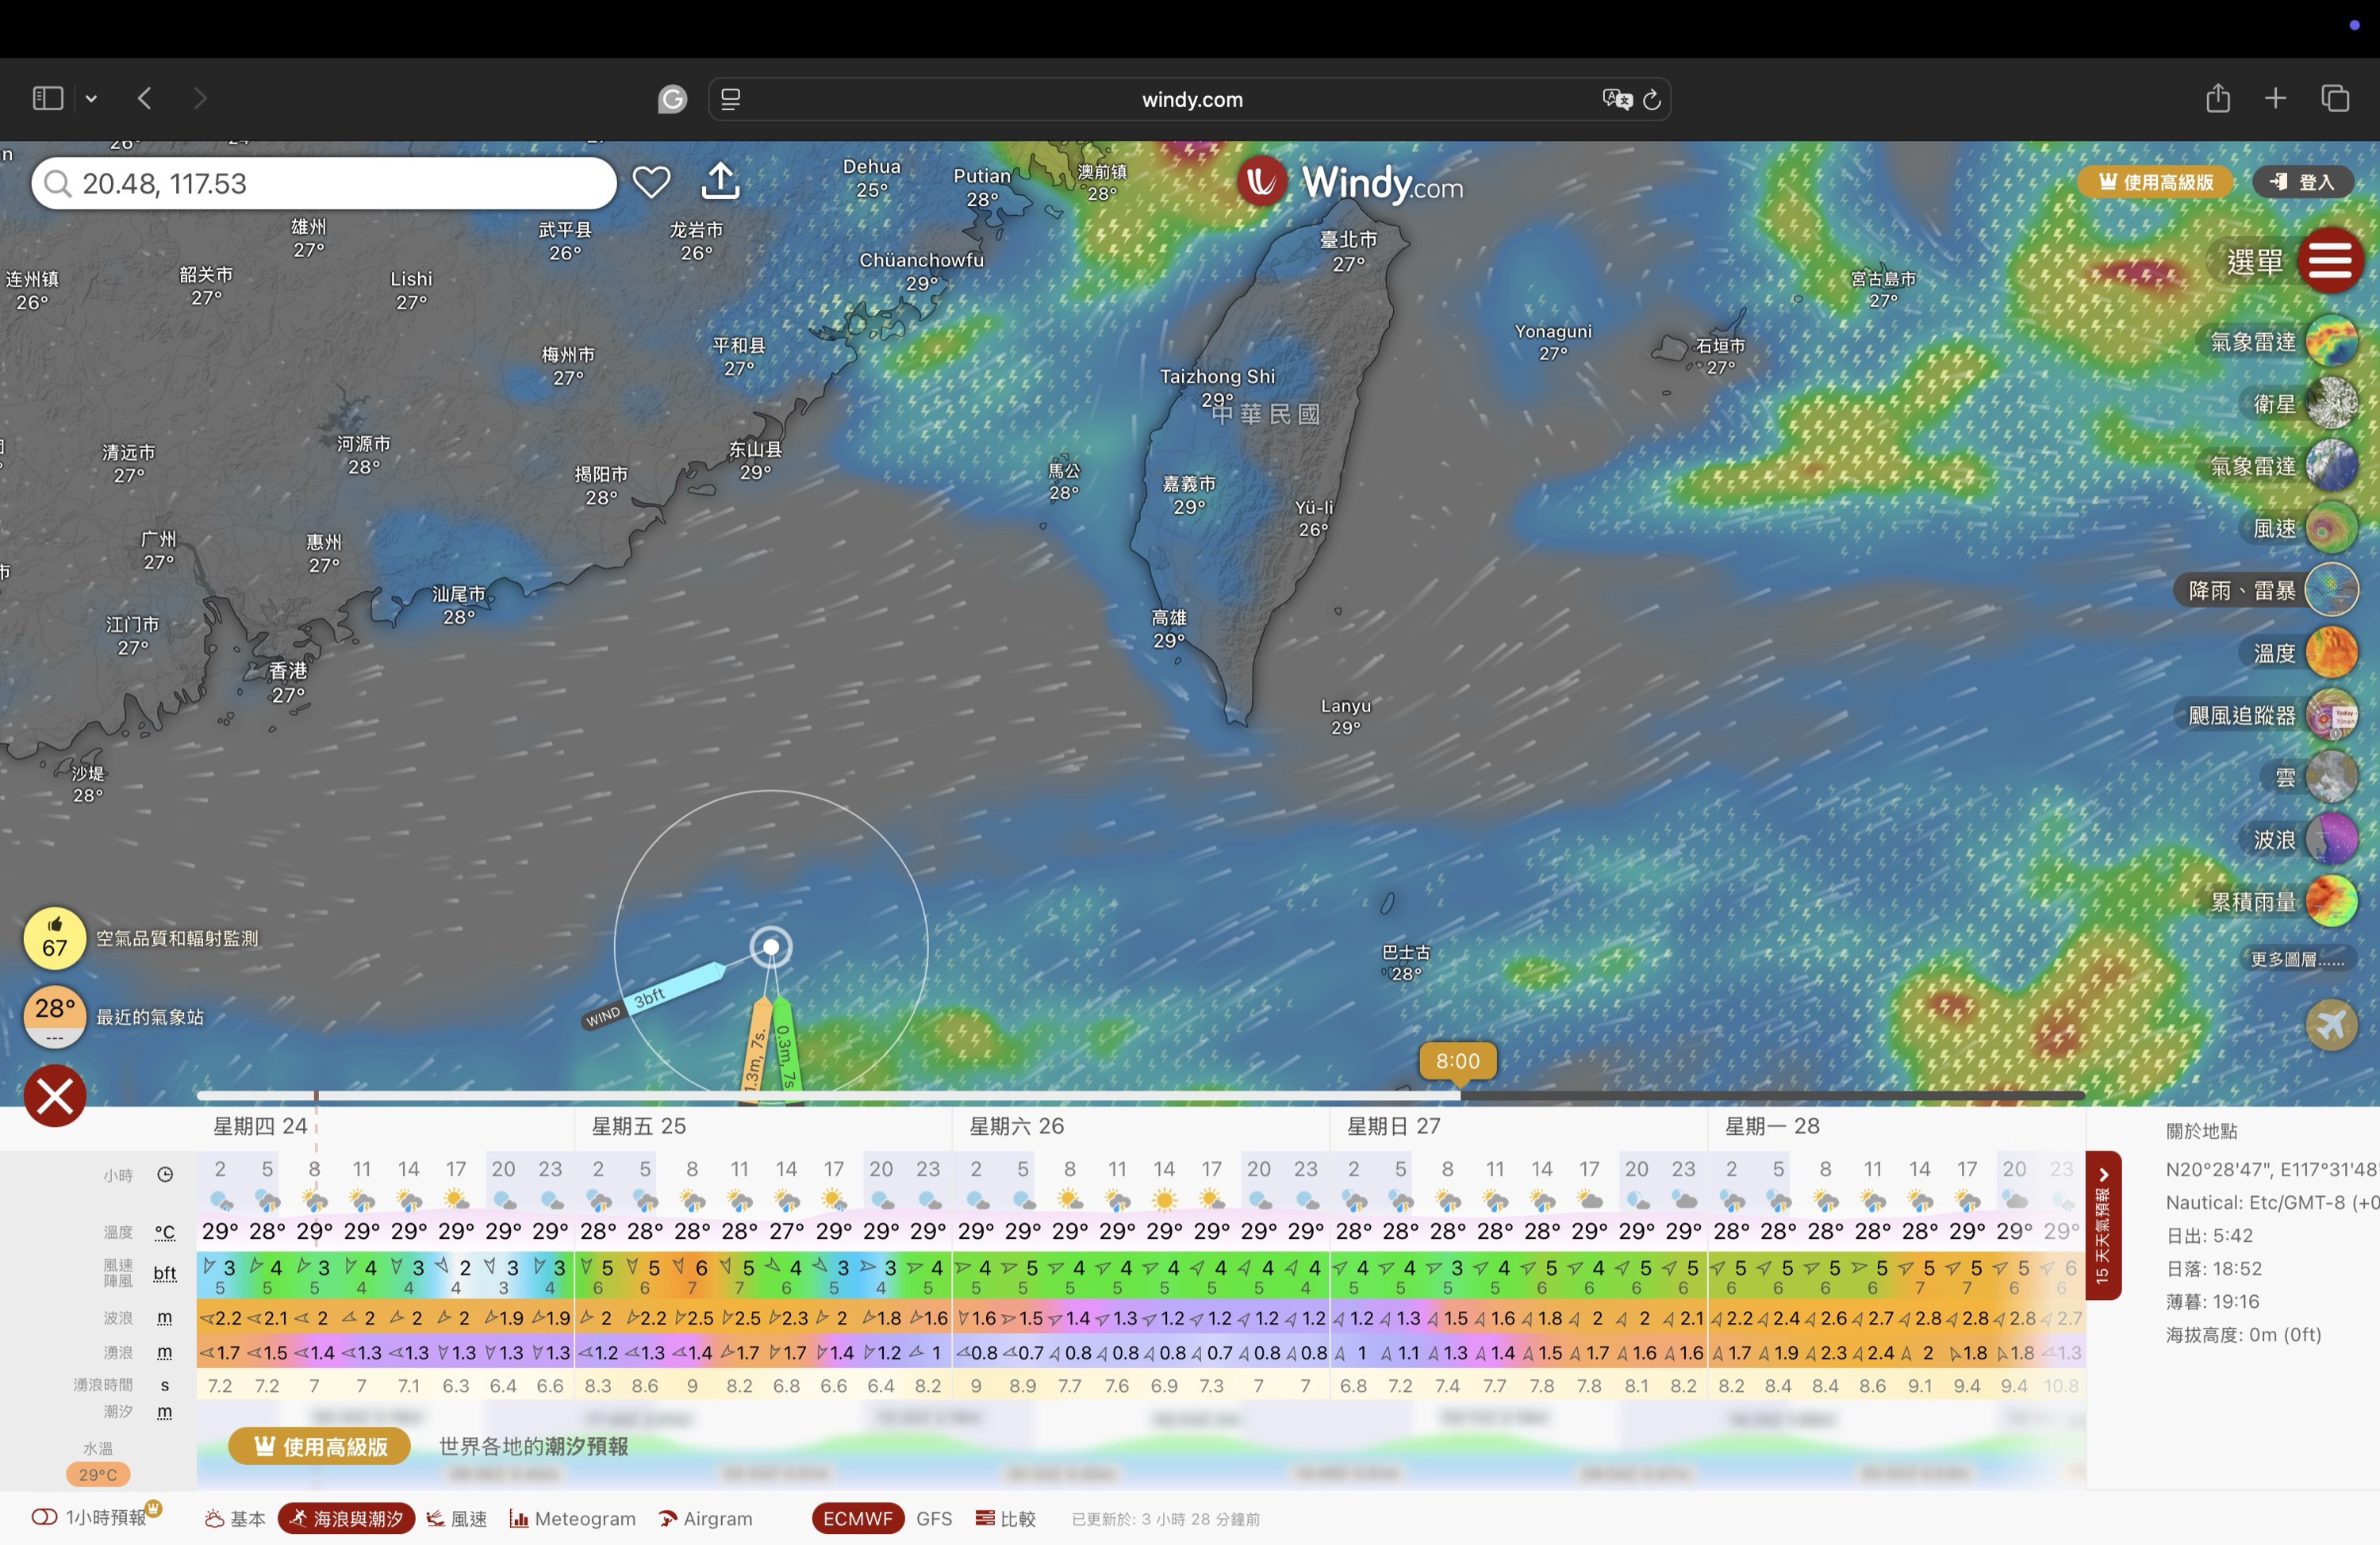2380x1545 pixels.
Task: Switch forecast model to GFS
Action: pyautogui.click(x=933, y=1518)
